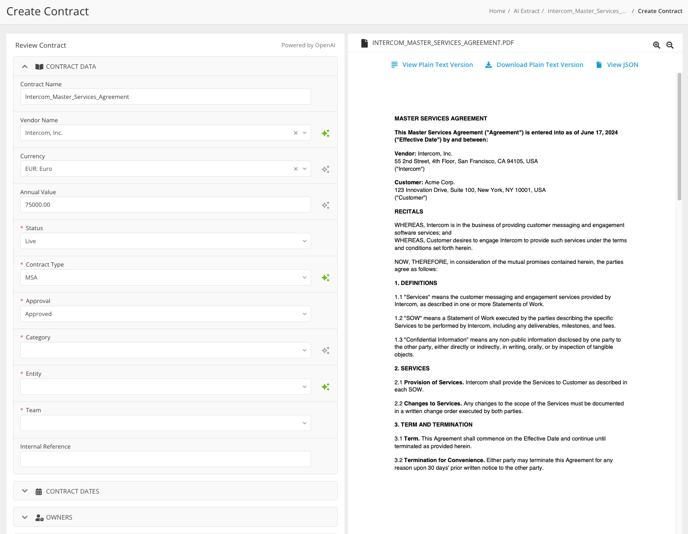Click the RECITALS heading in the document
Screen dimensions: 688x534
(408, 211)
